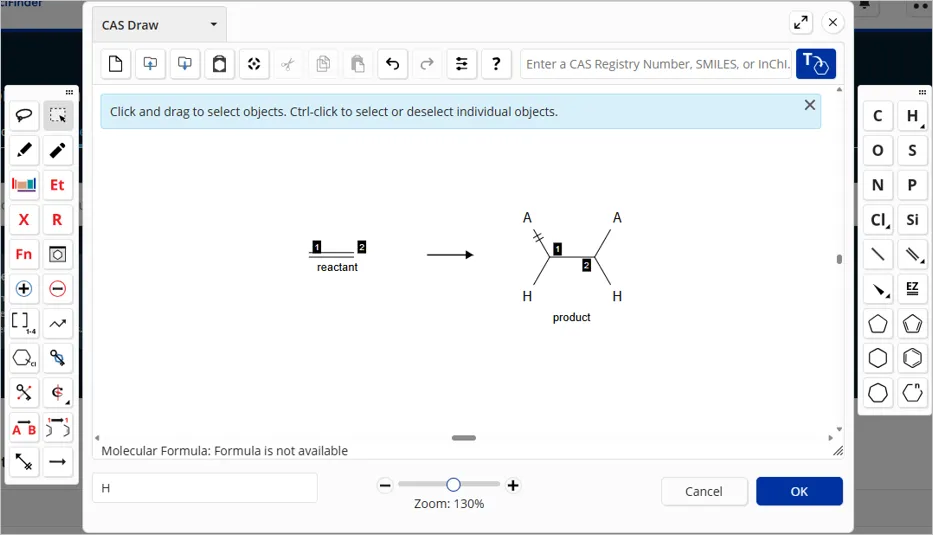Select the eraser tool
Screen dimensions: 933x535
(58, 151)
